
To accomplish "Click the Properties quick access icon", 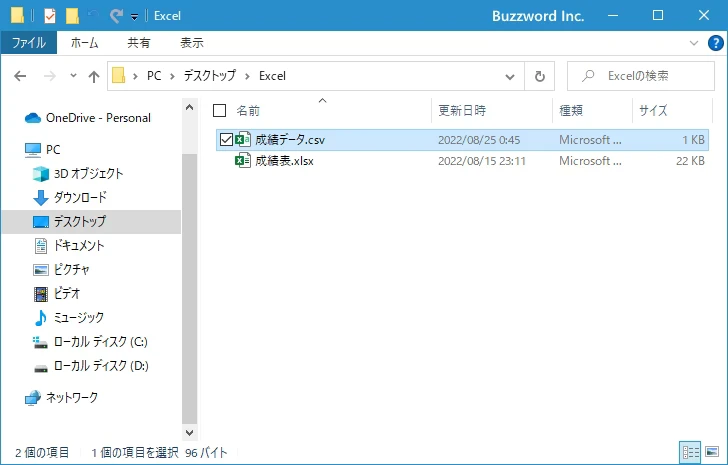I will [x=50, y=16].
